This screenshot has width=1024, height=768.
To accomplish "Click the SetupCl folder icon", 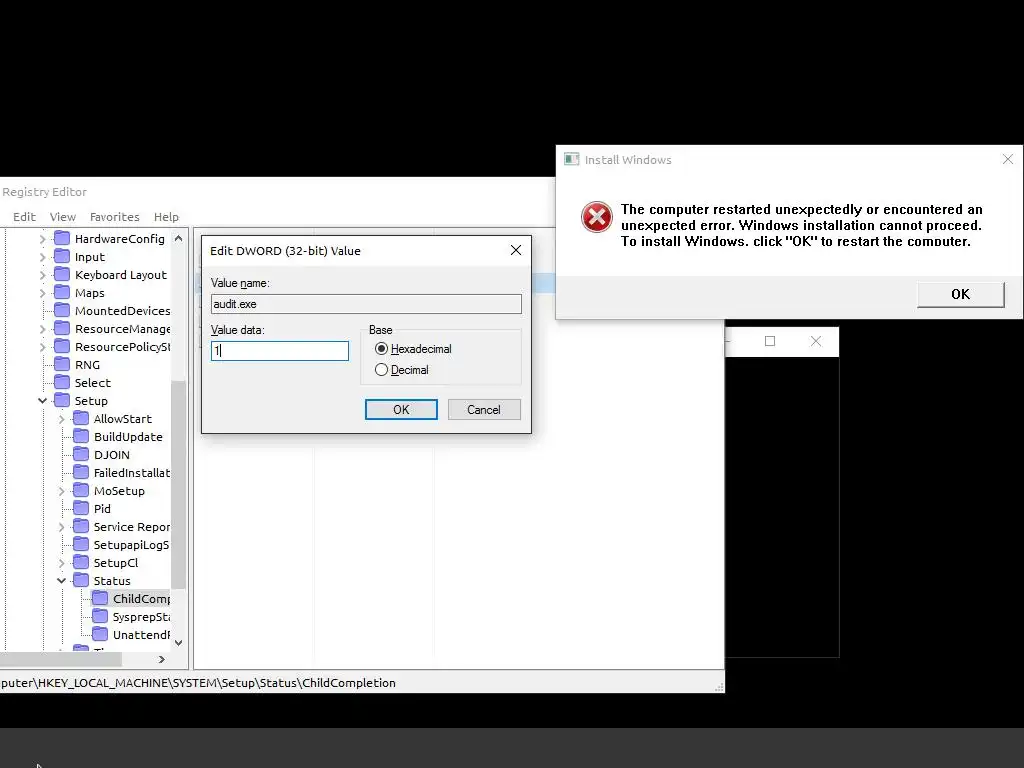I will click(x=81, y=562).
